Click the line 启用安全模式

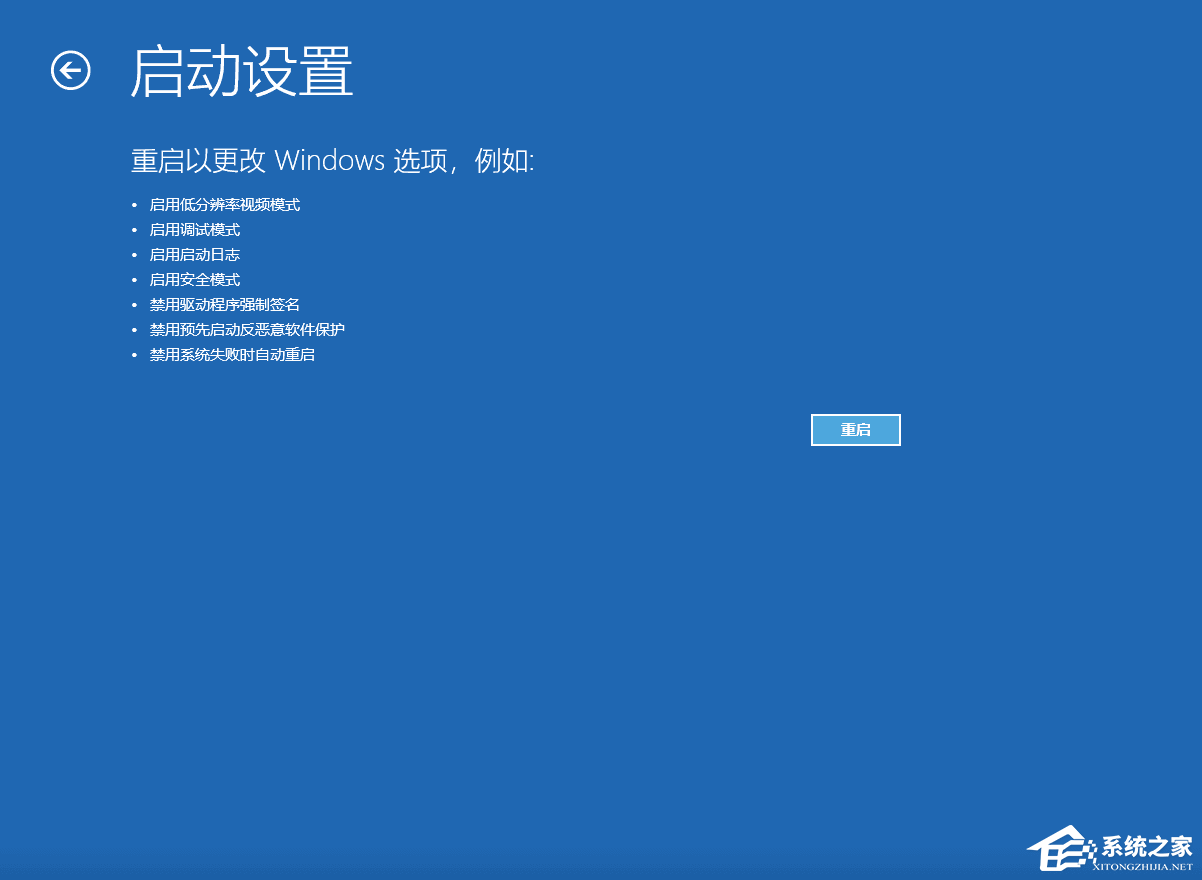click(x=195, y=280)
